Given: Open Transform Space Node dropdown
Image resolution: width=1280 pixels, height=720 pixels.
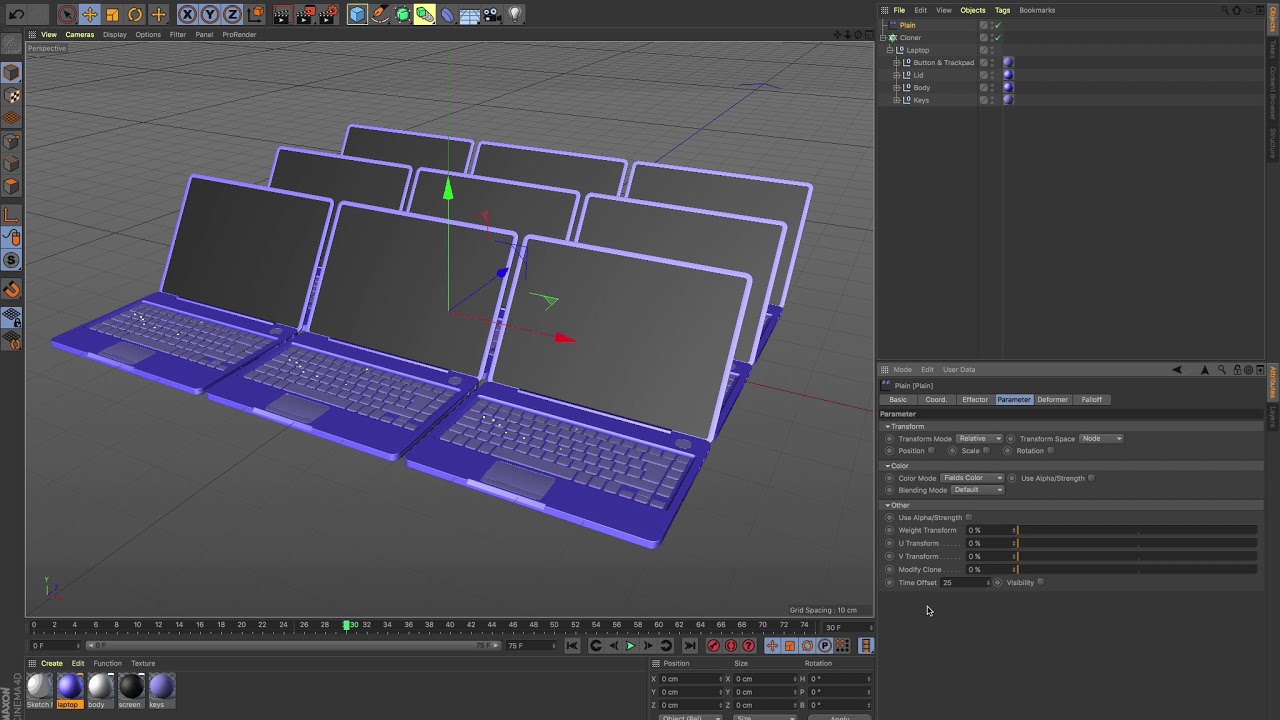Looking at the screenshot, I should pos(1101,439).
